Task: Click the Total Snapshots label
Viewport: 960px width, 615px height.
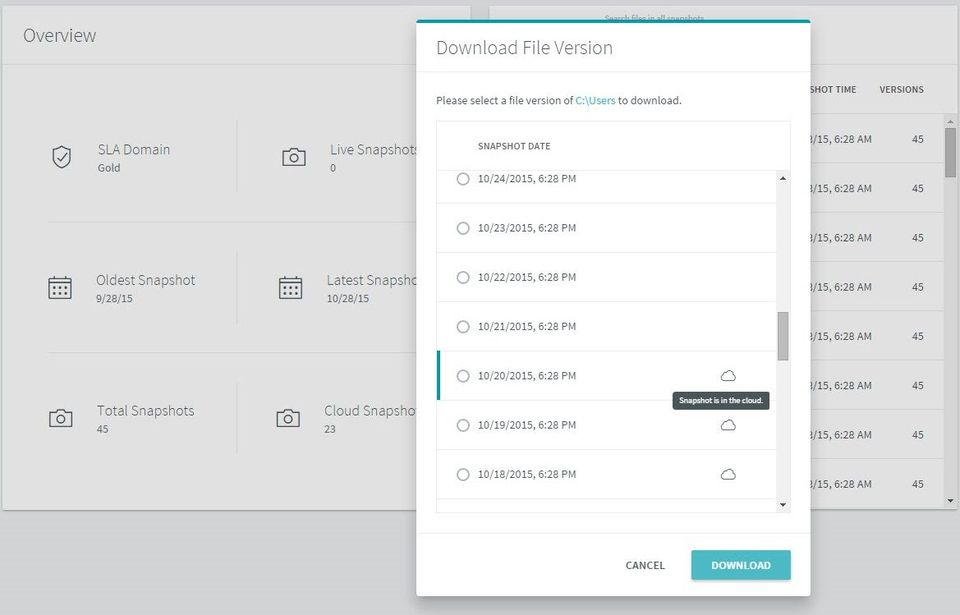Action: pyautogui.click(x=146, y=410)
